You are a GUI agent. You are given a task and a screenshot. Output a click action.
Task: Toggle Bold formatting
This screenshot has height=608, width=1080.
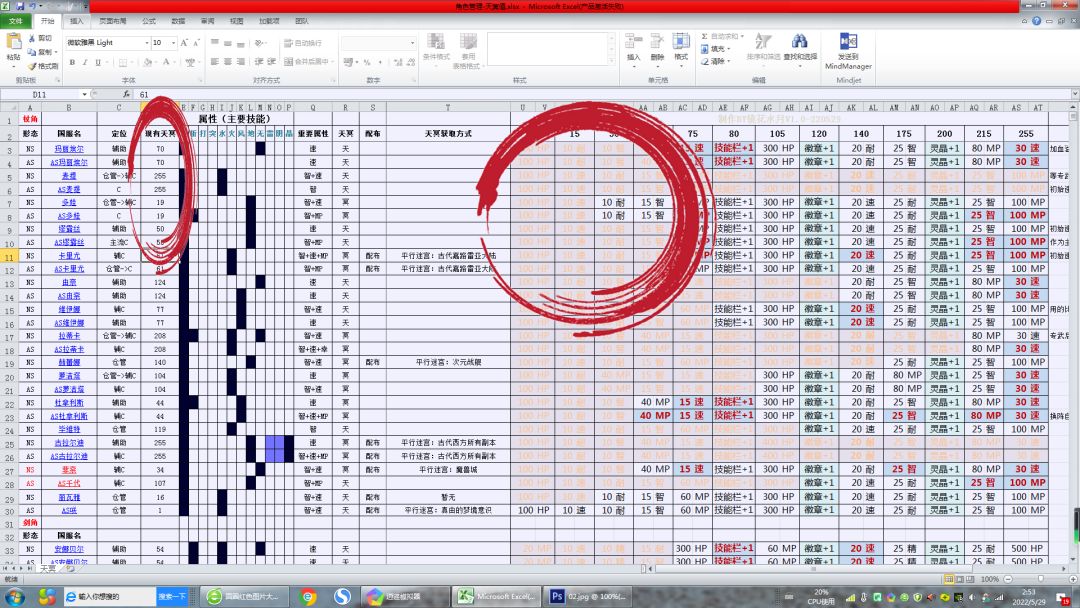coord(72,62)
